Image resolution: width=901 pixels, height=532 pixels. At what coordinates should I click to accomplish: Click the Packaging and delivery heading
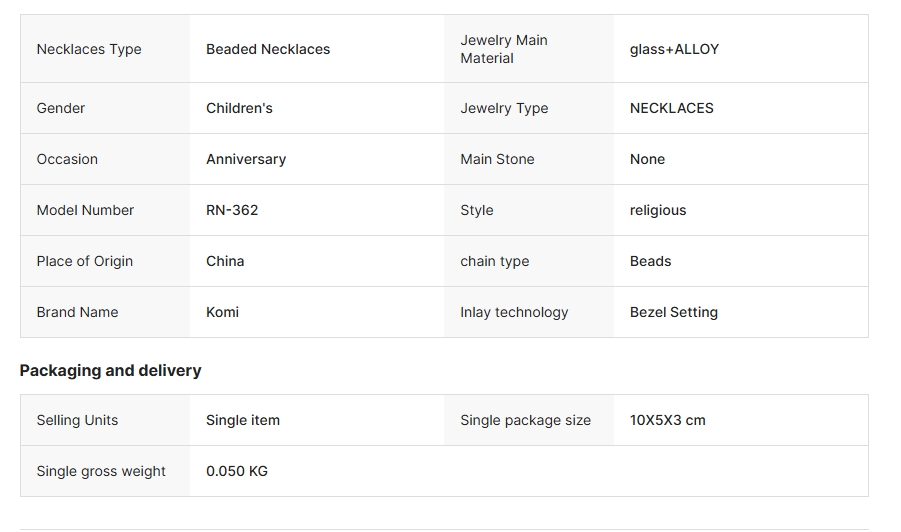(x=110, y=370)
